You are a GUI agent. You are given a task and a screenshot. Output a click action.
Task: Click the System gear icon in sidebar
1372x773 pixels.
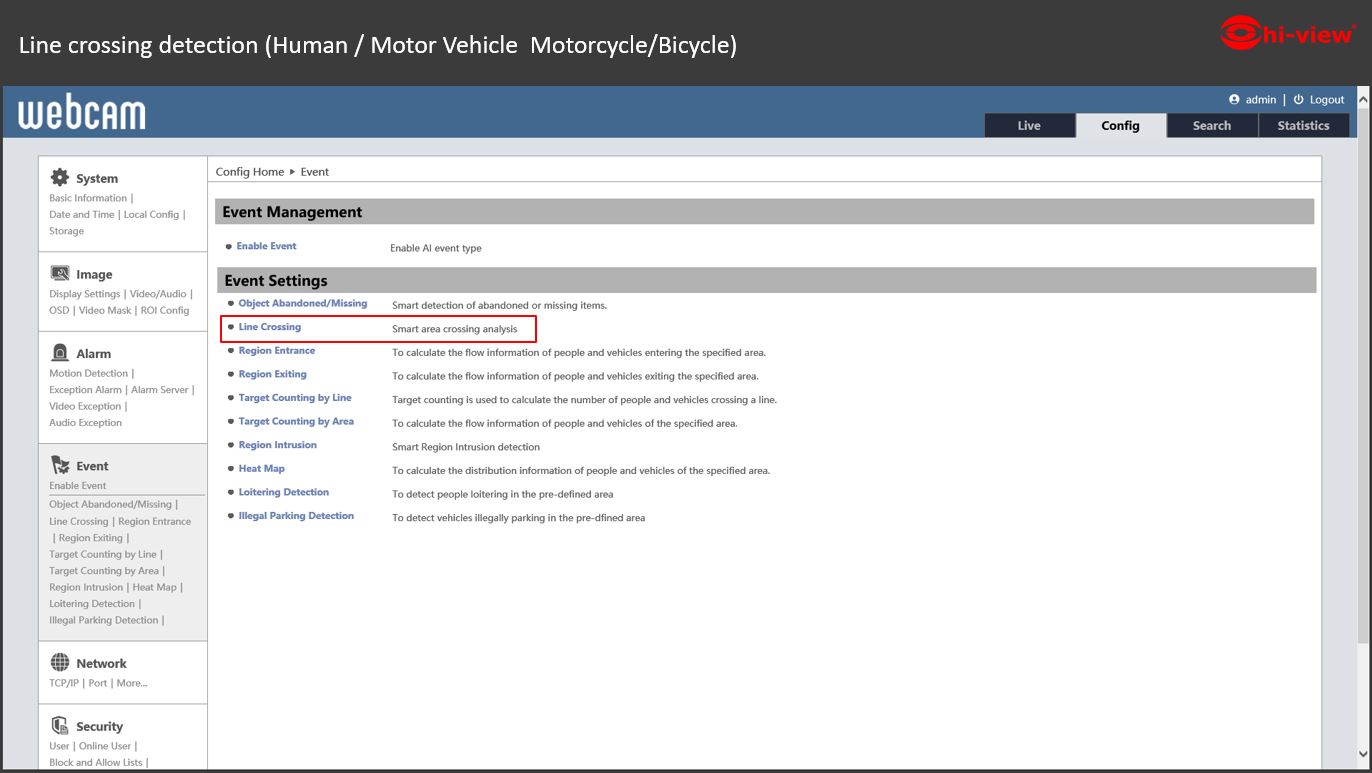60,178
